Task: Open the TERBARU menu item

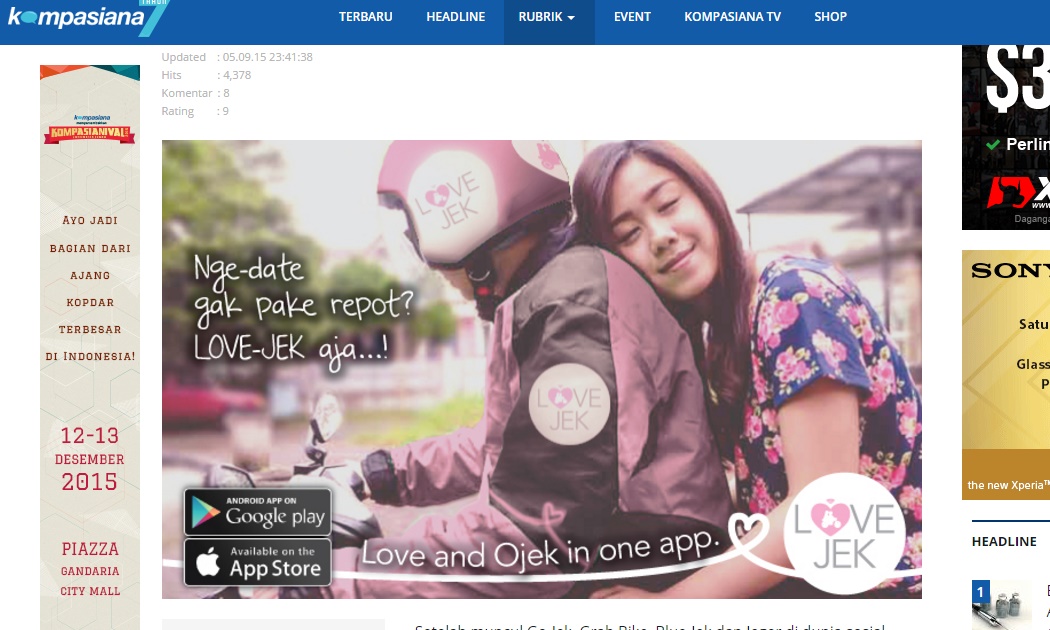Action: [x=366, y=17]
